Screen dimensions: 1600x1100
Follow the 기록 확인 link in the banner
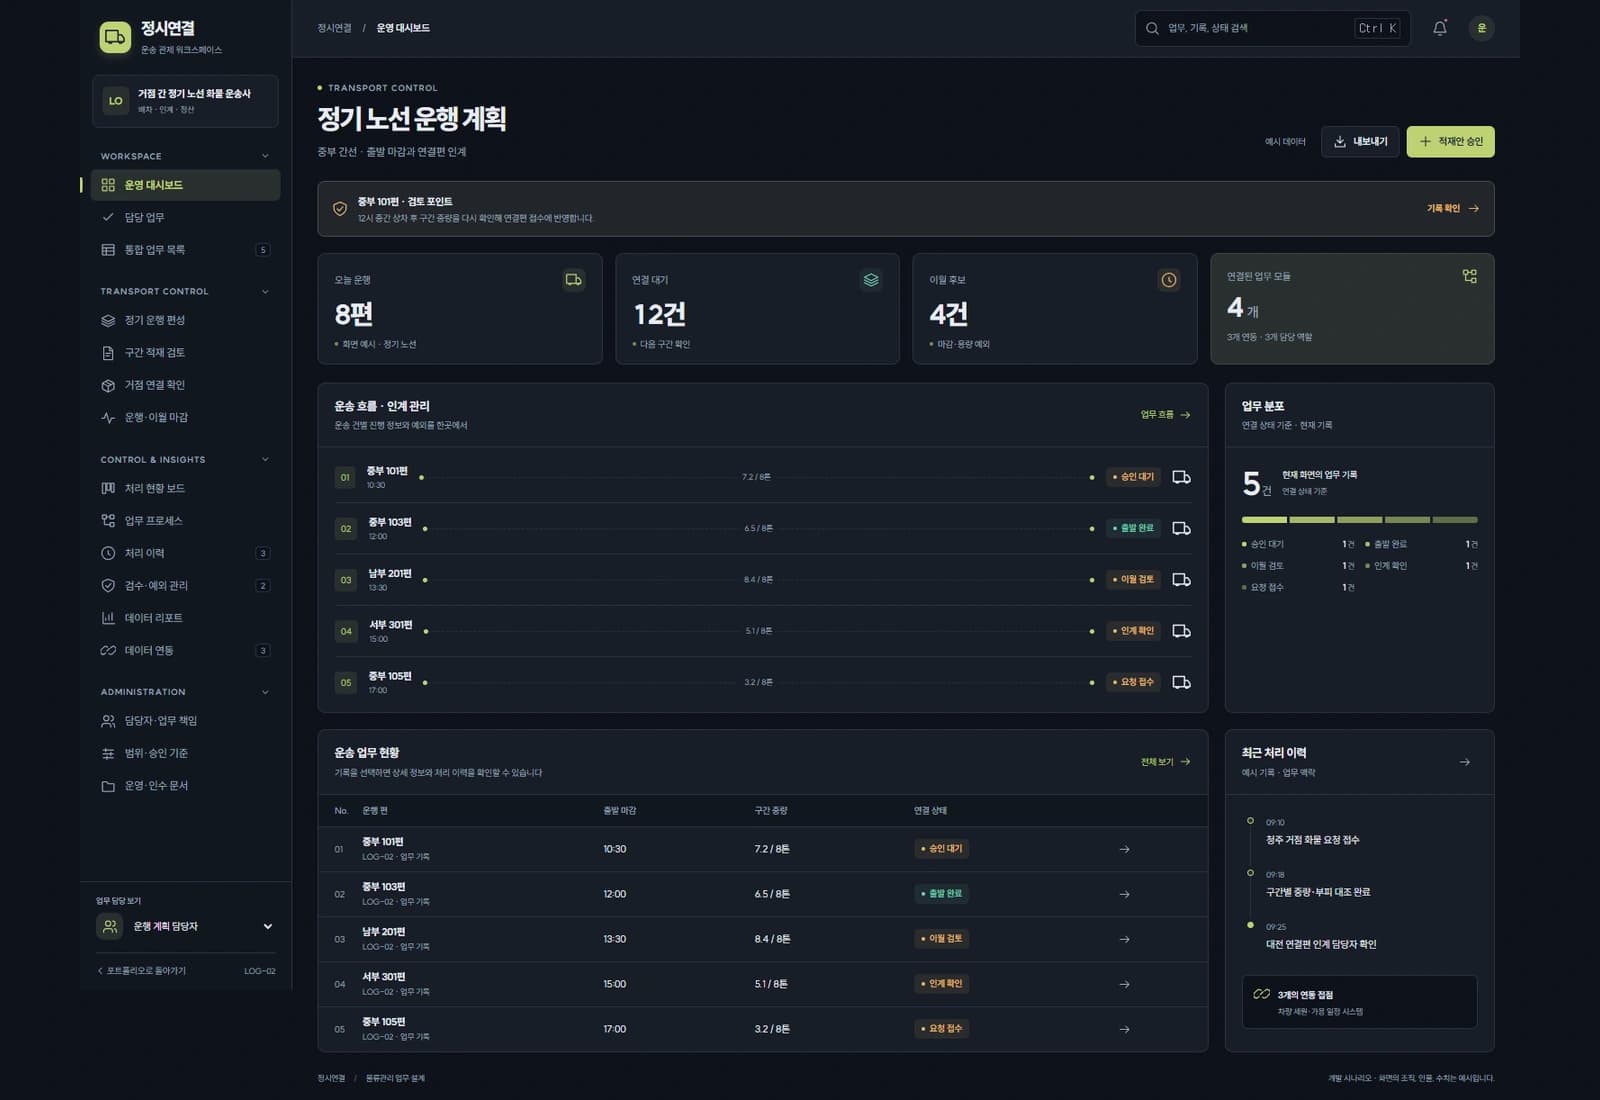(1452, 209)
